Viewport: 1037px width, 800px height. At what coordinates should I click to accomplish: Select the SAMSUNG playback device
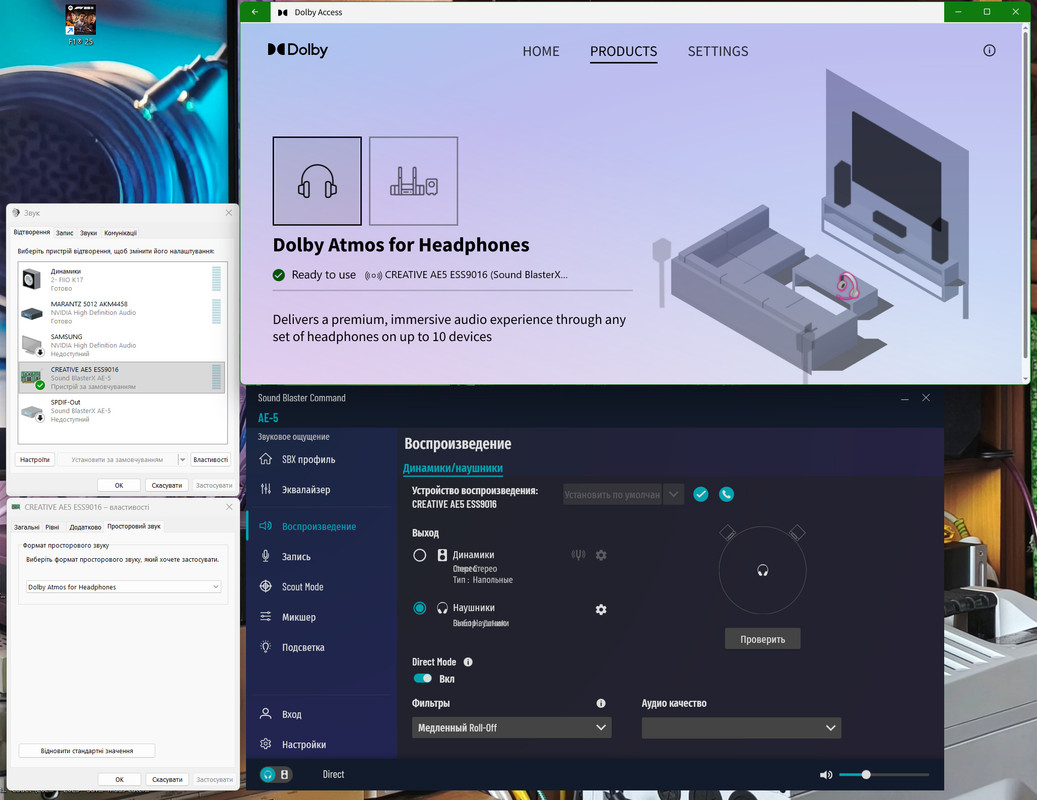click(122, 344)
